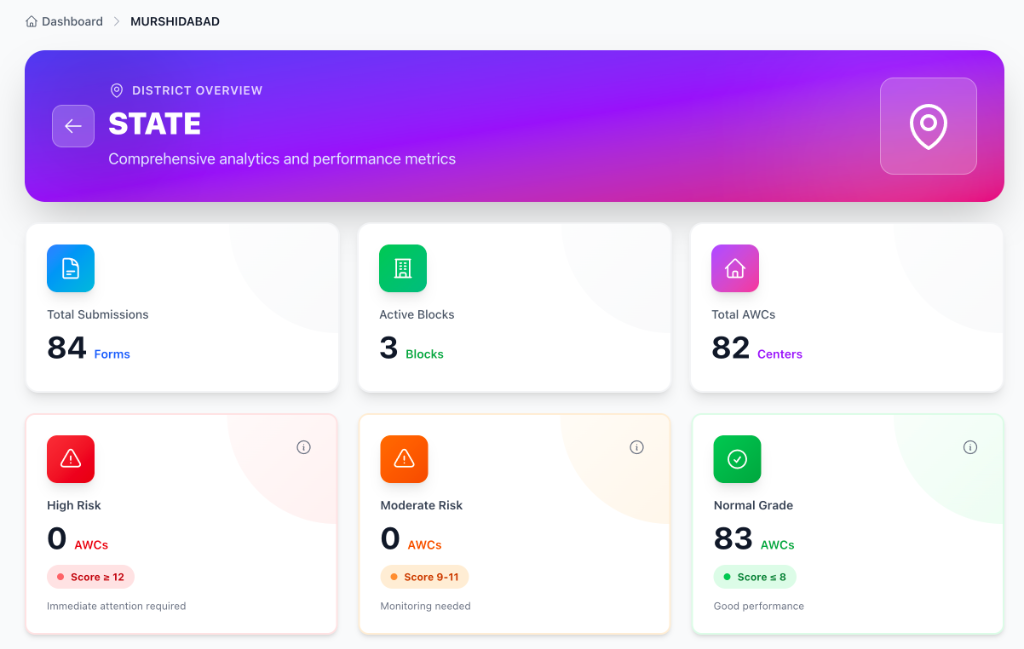Click the Moderate Risk info circle icon

tap(637, 447)
